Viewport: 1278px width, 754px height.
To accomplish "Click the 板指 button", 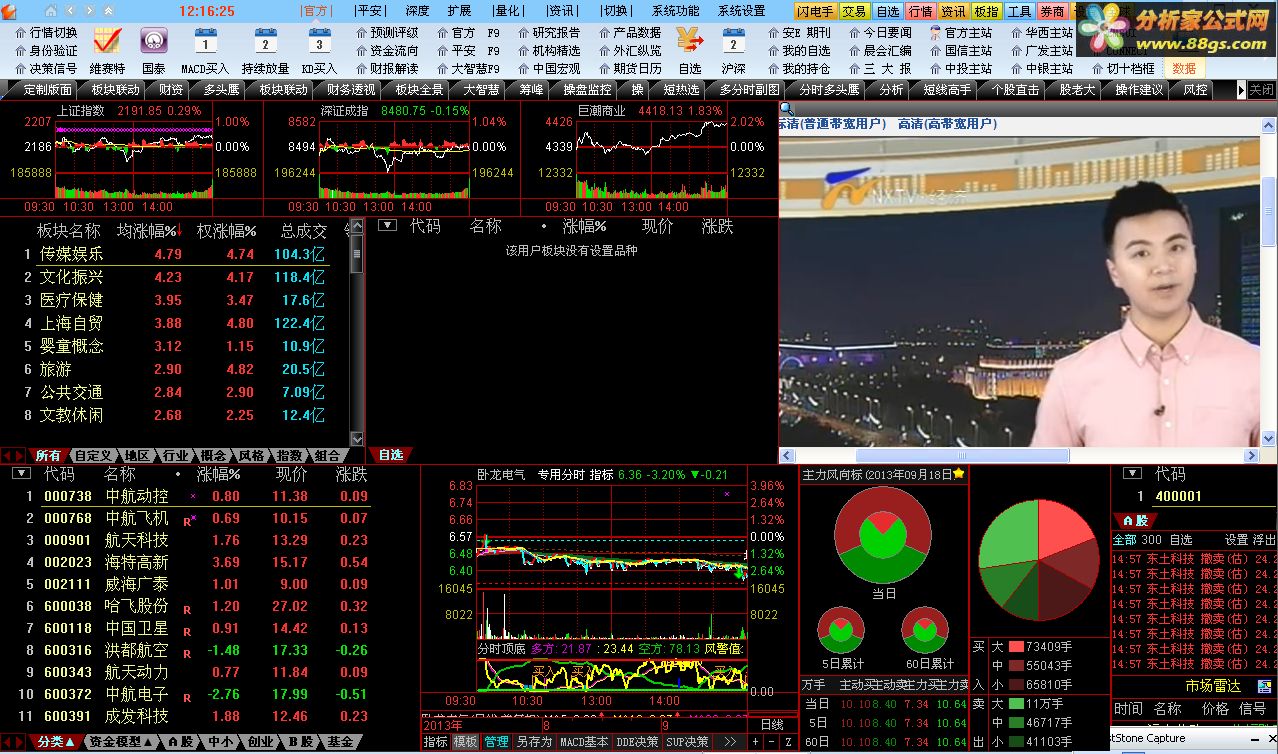I will pyautogui.click(x=986, y=11).
